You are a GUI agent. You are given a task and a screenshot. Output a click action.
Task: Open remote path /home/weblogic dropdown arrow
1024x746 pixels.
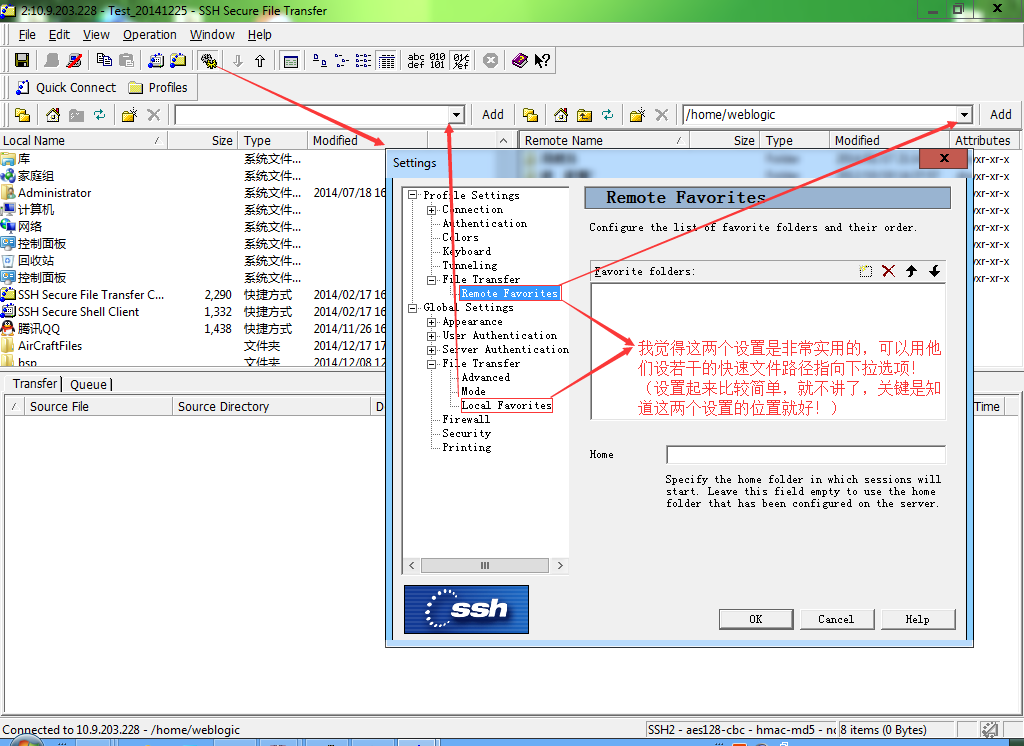pos(965,115)
